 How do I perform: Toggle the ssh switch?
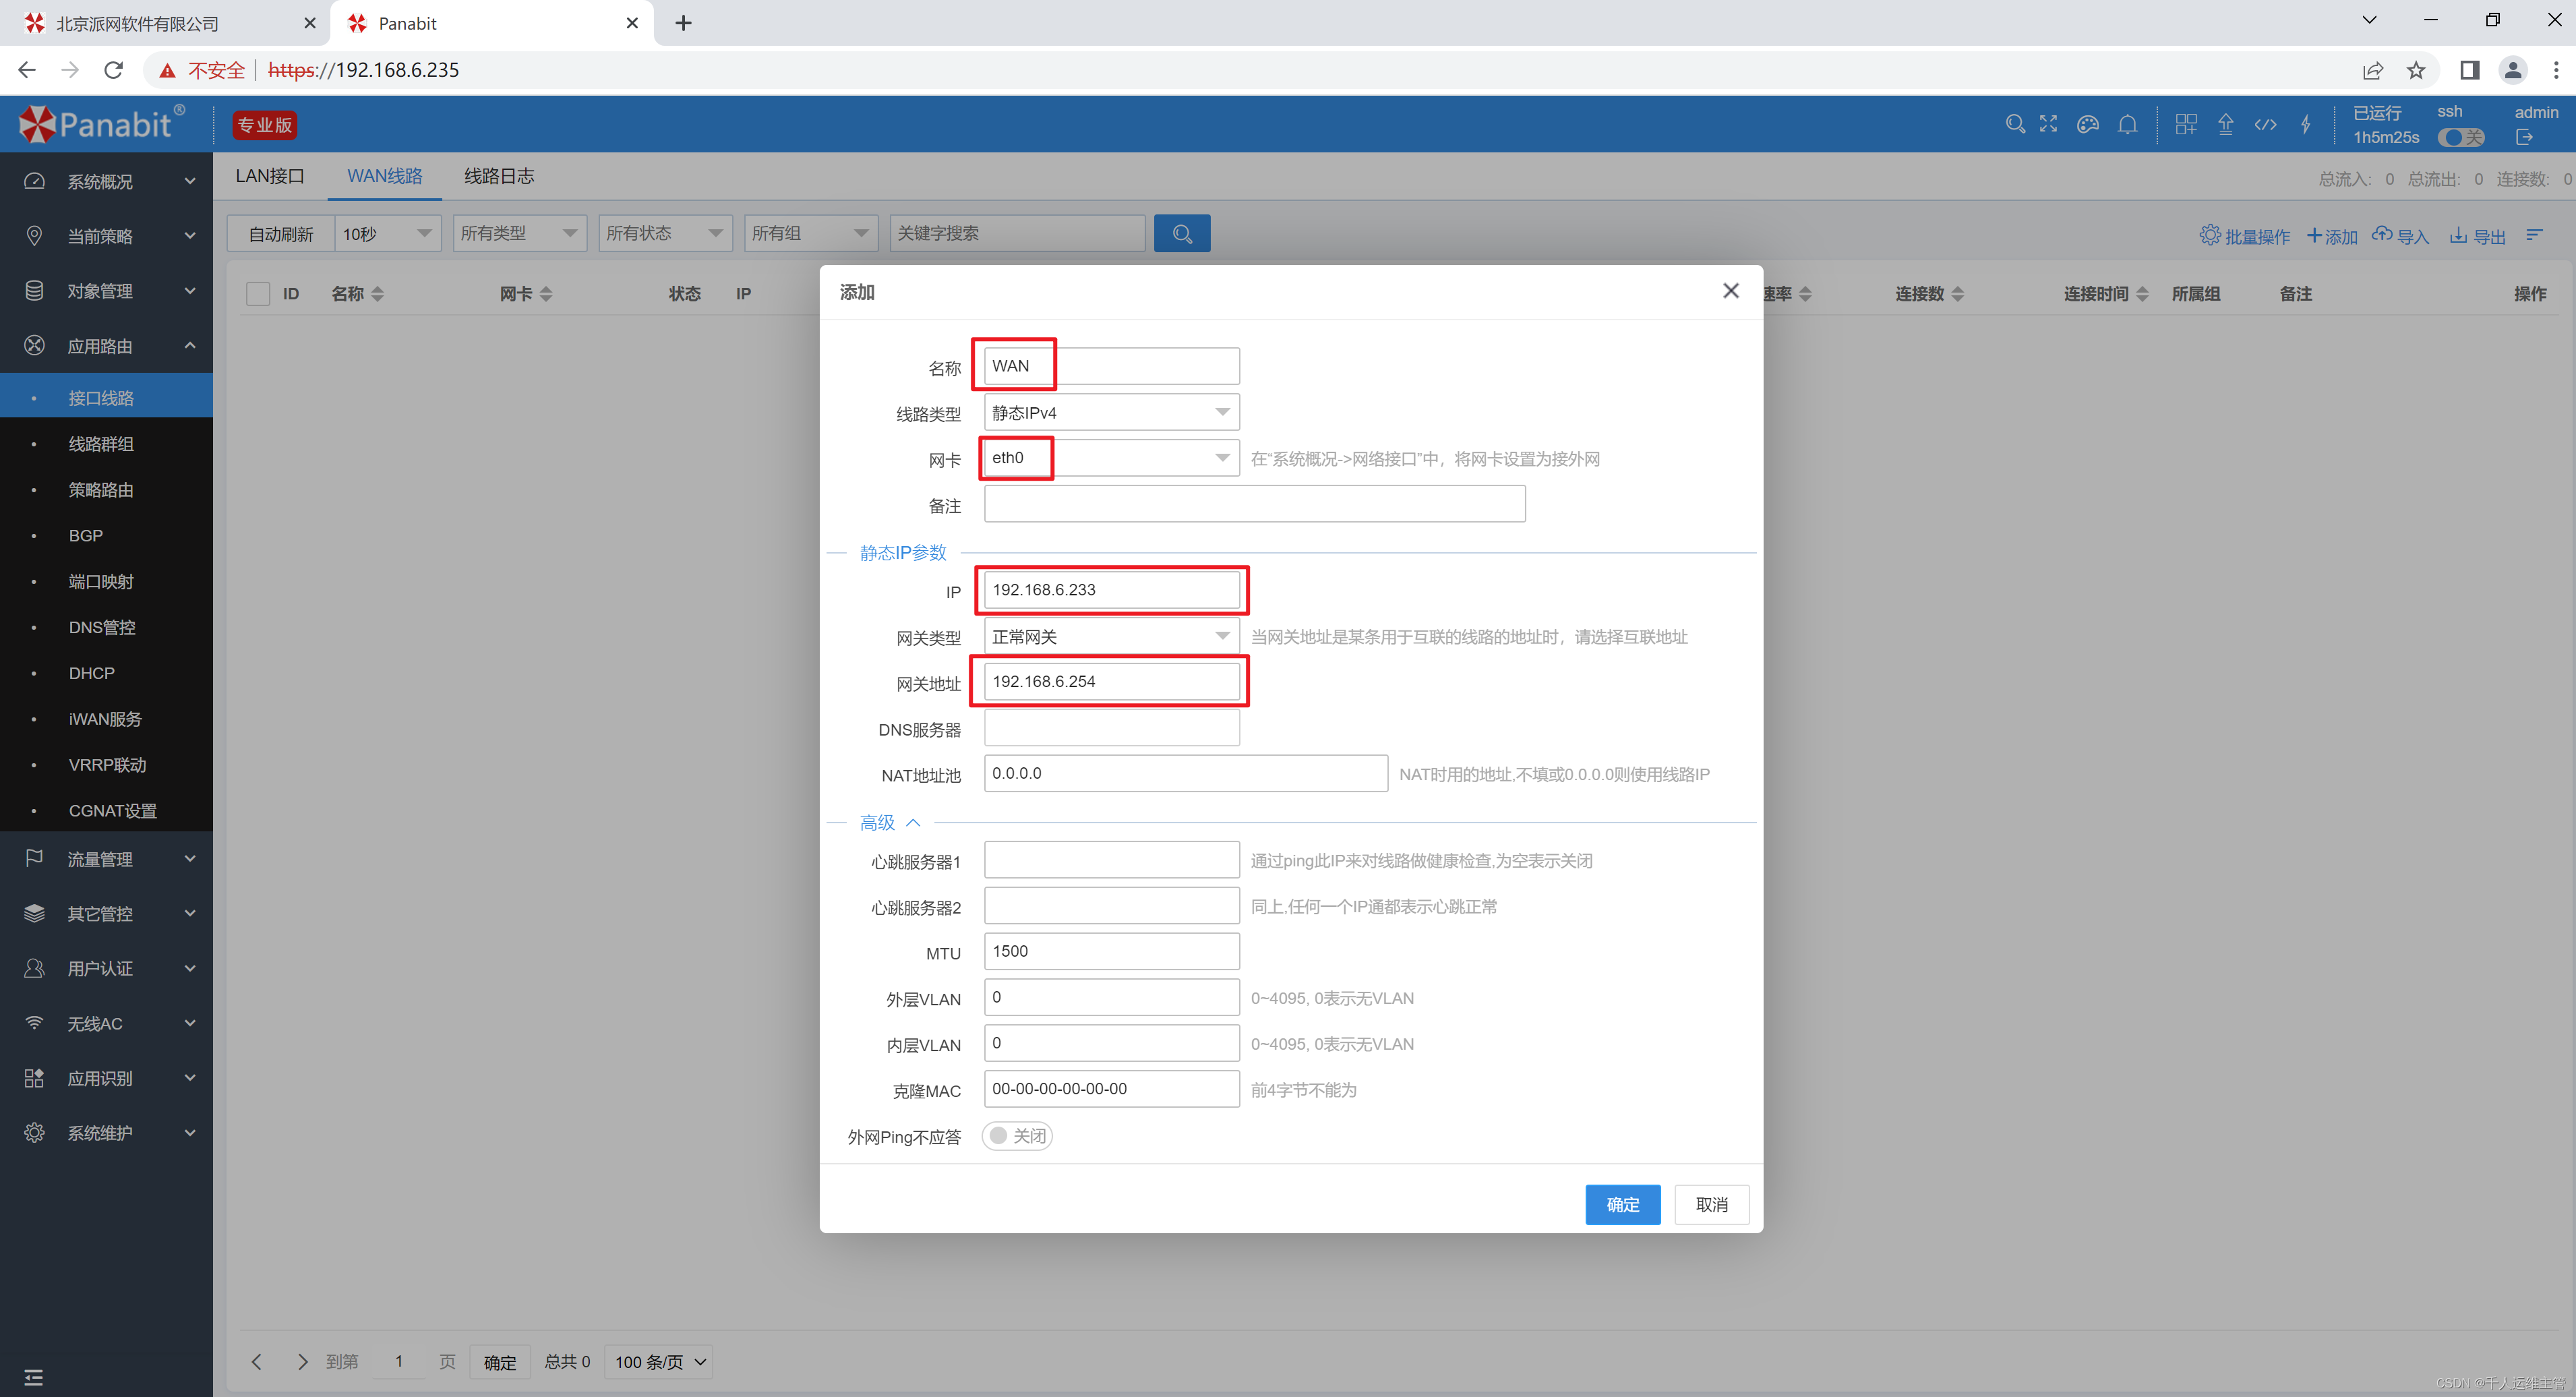(x=2461, y=138)
